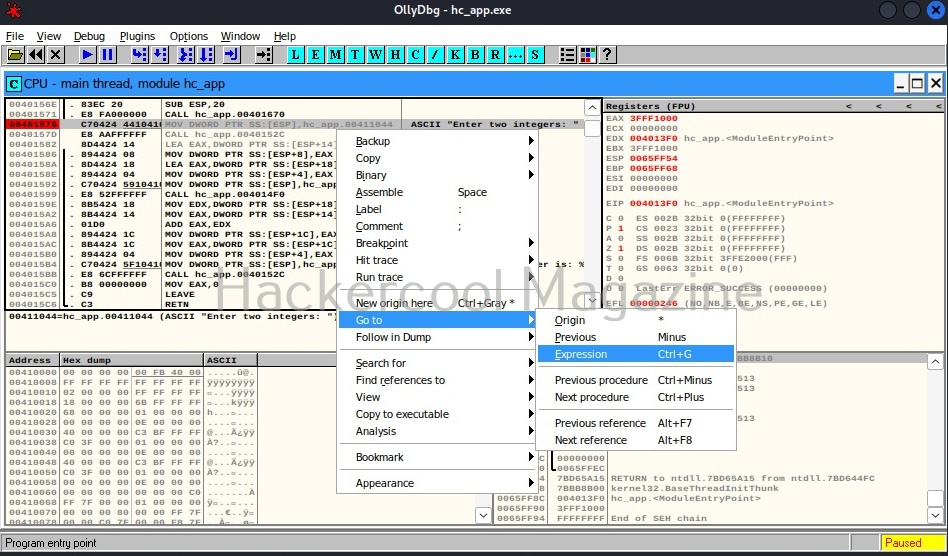
Task: Open the Window menu
Action: pyautogui.click(x=240, y=36)
